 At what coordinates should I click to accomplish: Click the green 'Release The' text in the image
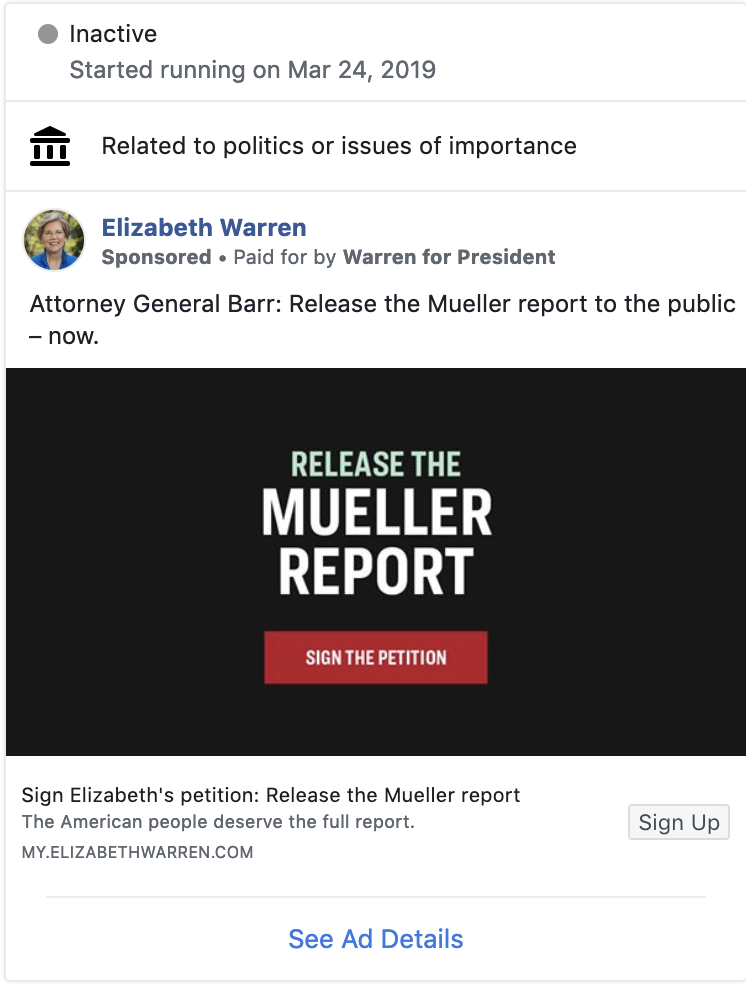click(376, 464)
